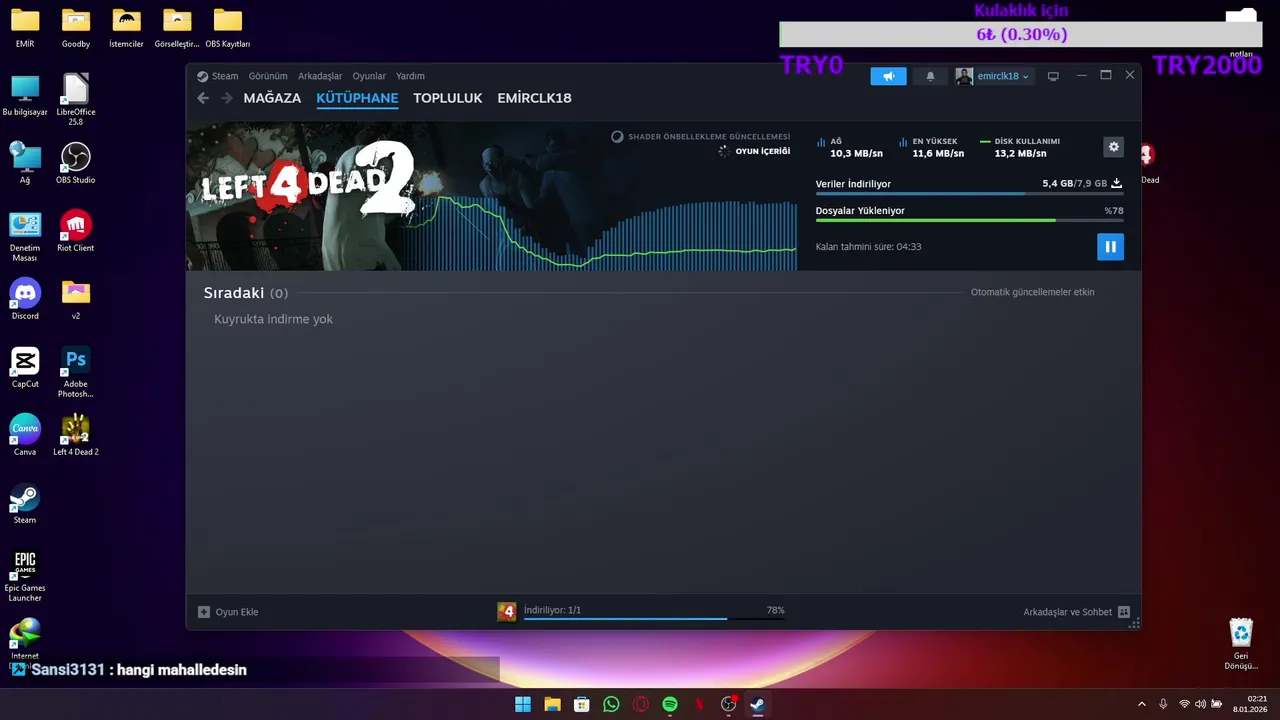Screen dimensions: 1280x720
Task: Open Arkadaşlar ve Sohbet
Action: click(1076, 612)
